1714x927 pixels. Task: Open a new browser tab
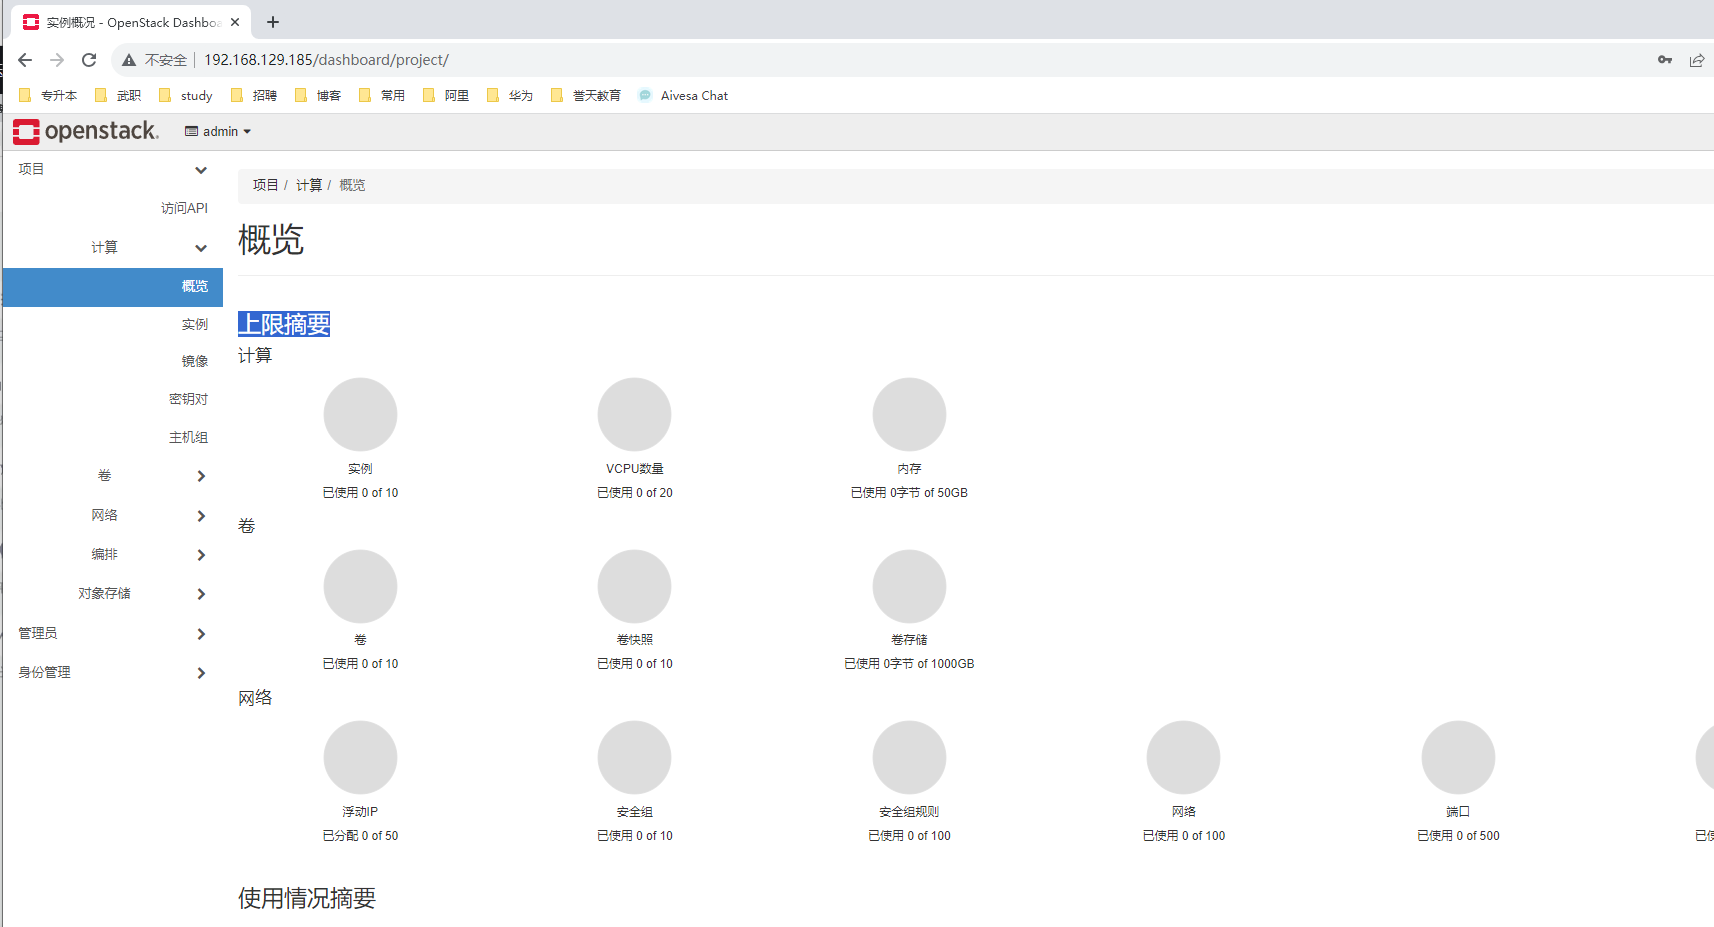click(273, 22)
